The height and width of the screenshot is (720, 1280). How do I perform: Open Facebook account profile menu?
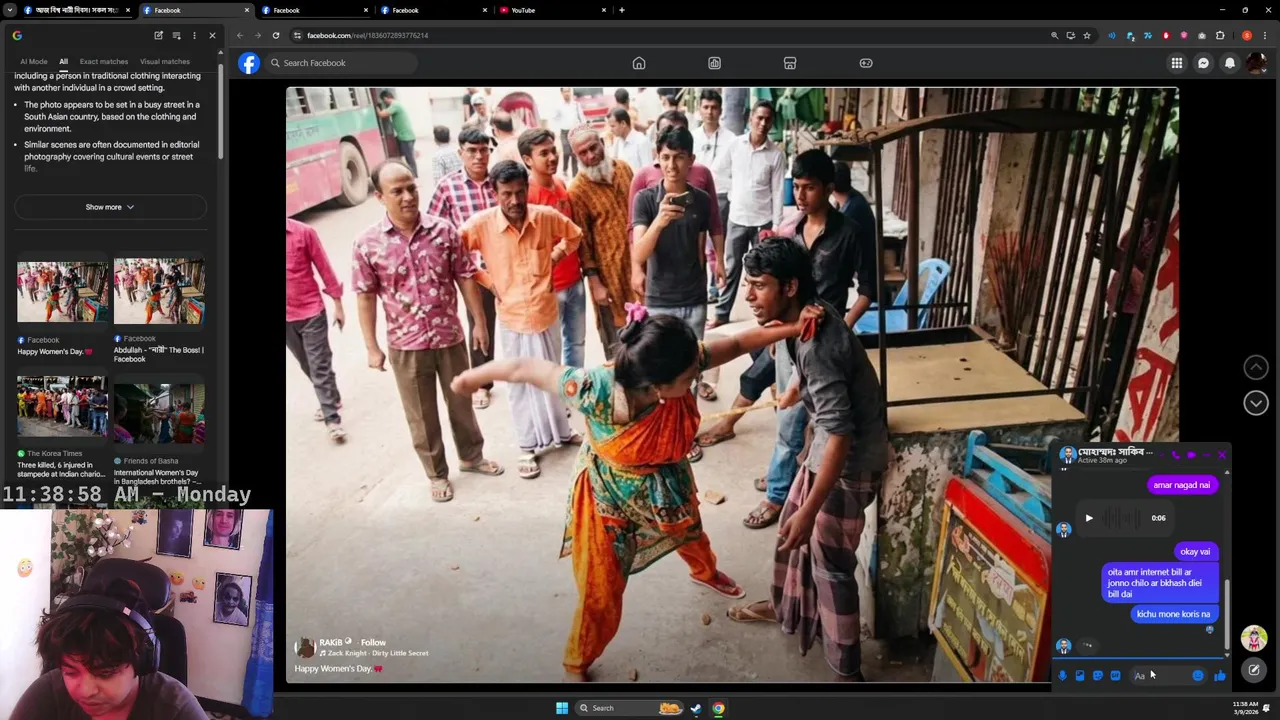point(1256,63)
